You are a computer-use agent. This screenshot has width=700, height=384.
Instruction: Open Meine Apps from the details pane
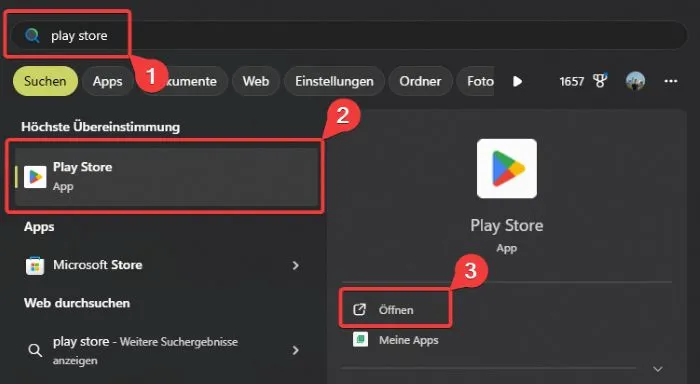tap(408, 340)
